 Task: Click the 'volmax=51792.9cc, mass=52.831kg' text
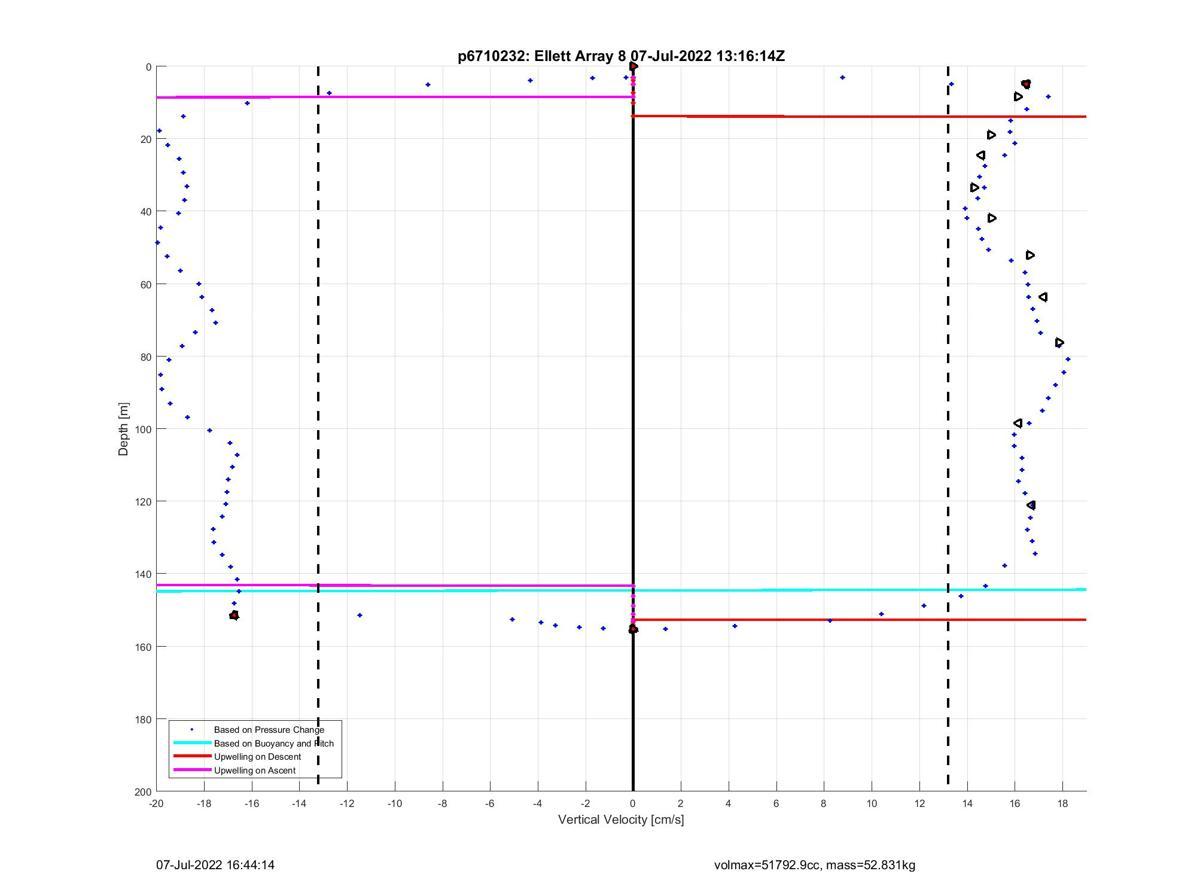[x=815, y=865]
